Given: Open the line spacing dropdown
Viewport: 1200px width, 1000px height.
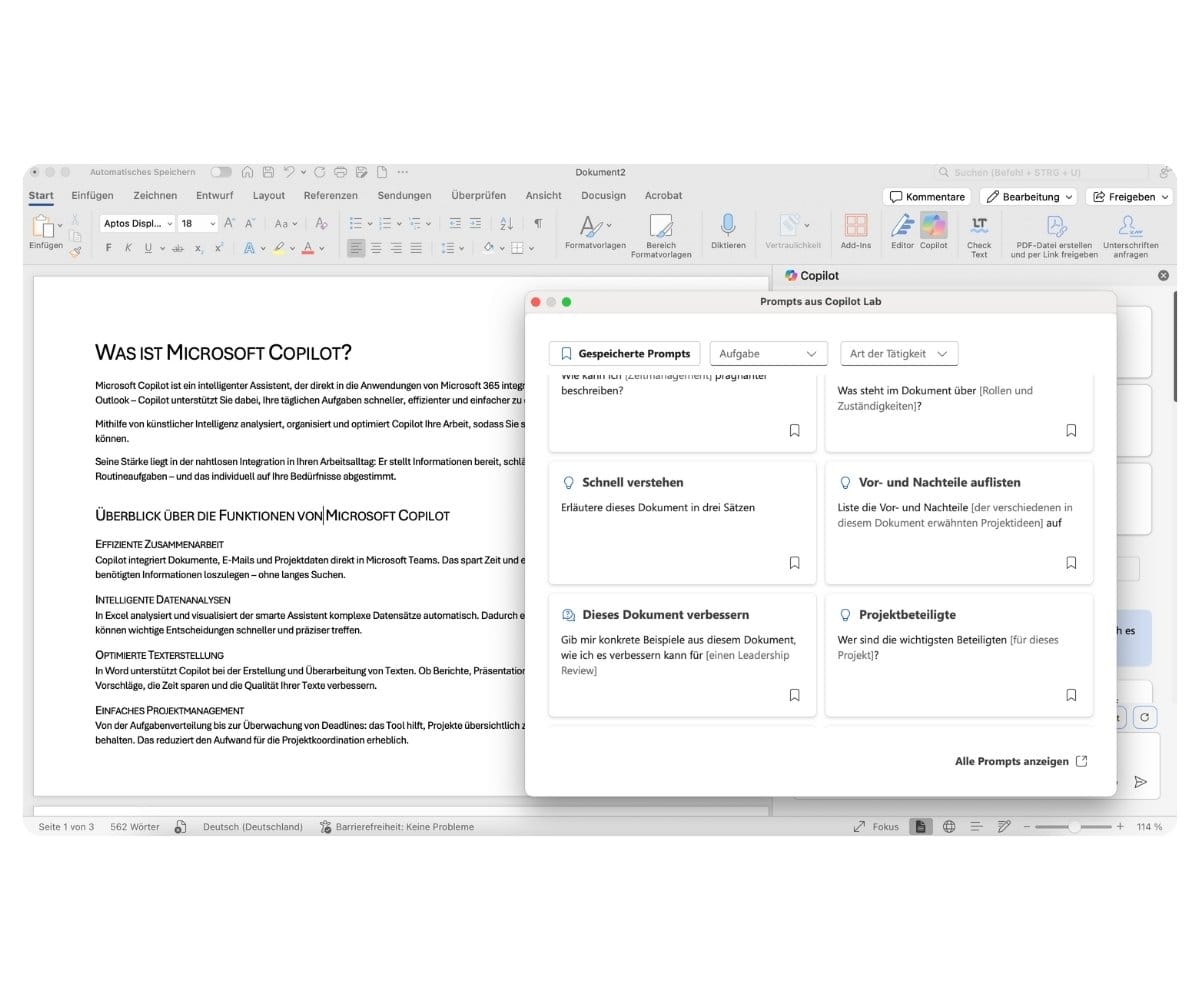Looking at the screenshot, I should point(451,248).
